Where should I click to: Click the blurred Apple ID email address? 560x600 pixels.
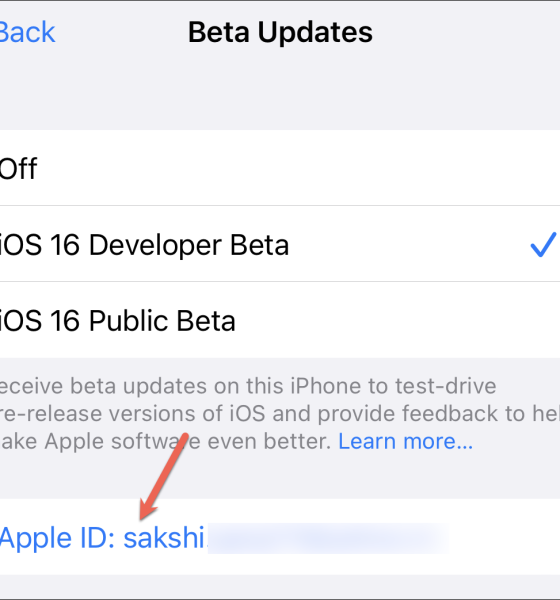coord(328,538)
